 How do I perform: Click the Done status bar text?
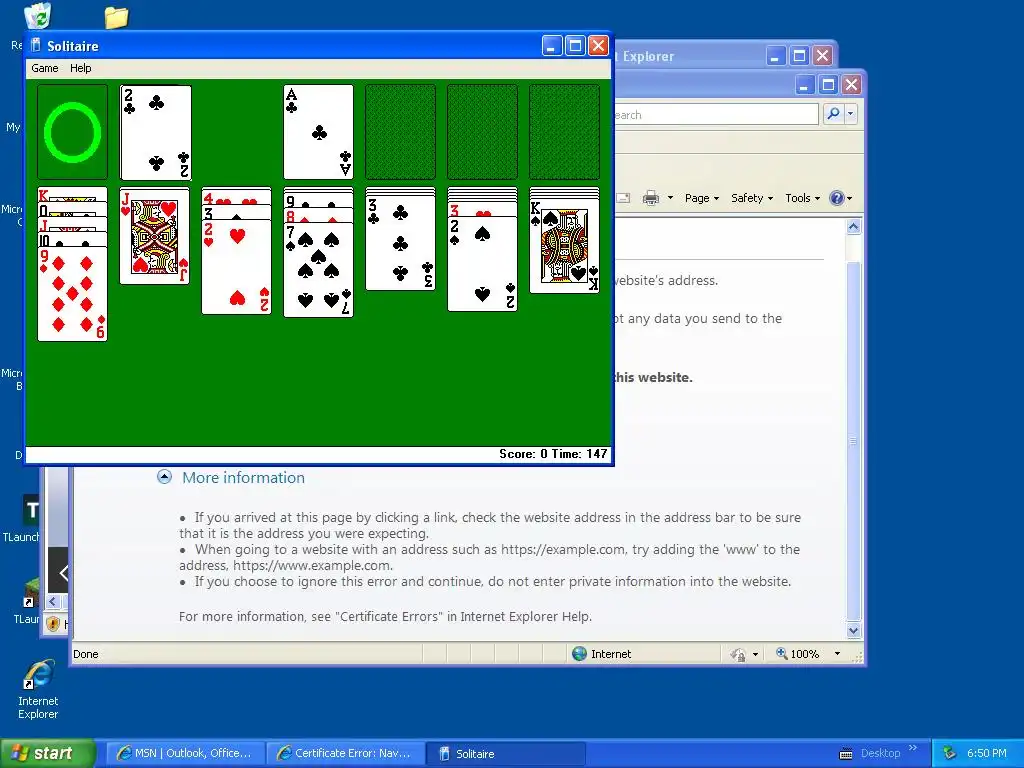tap(86, 654)
